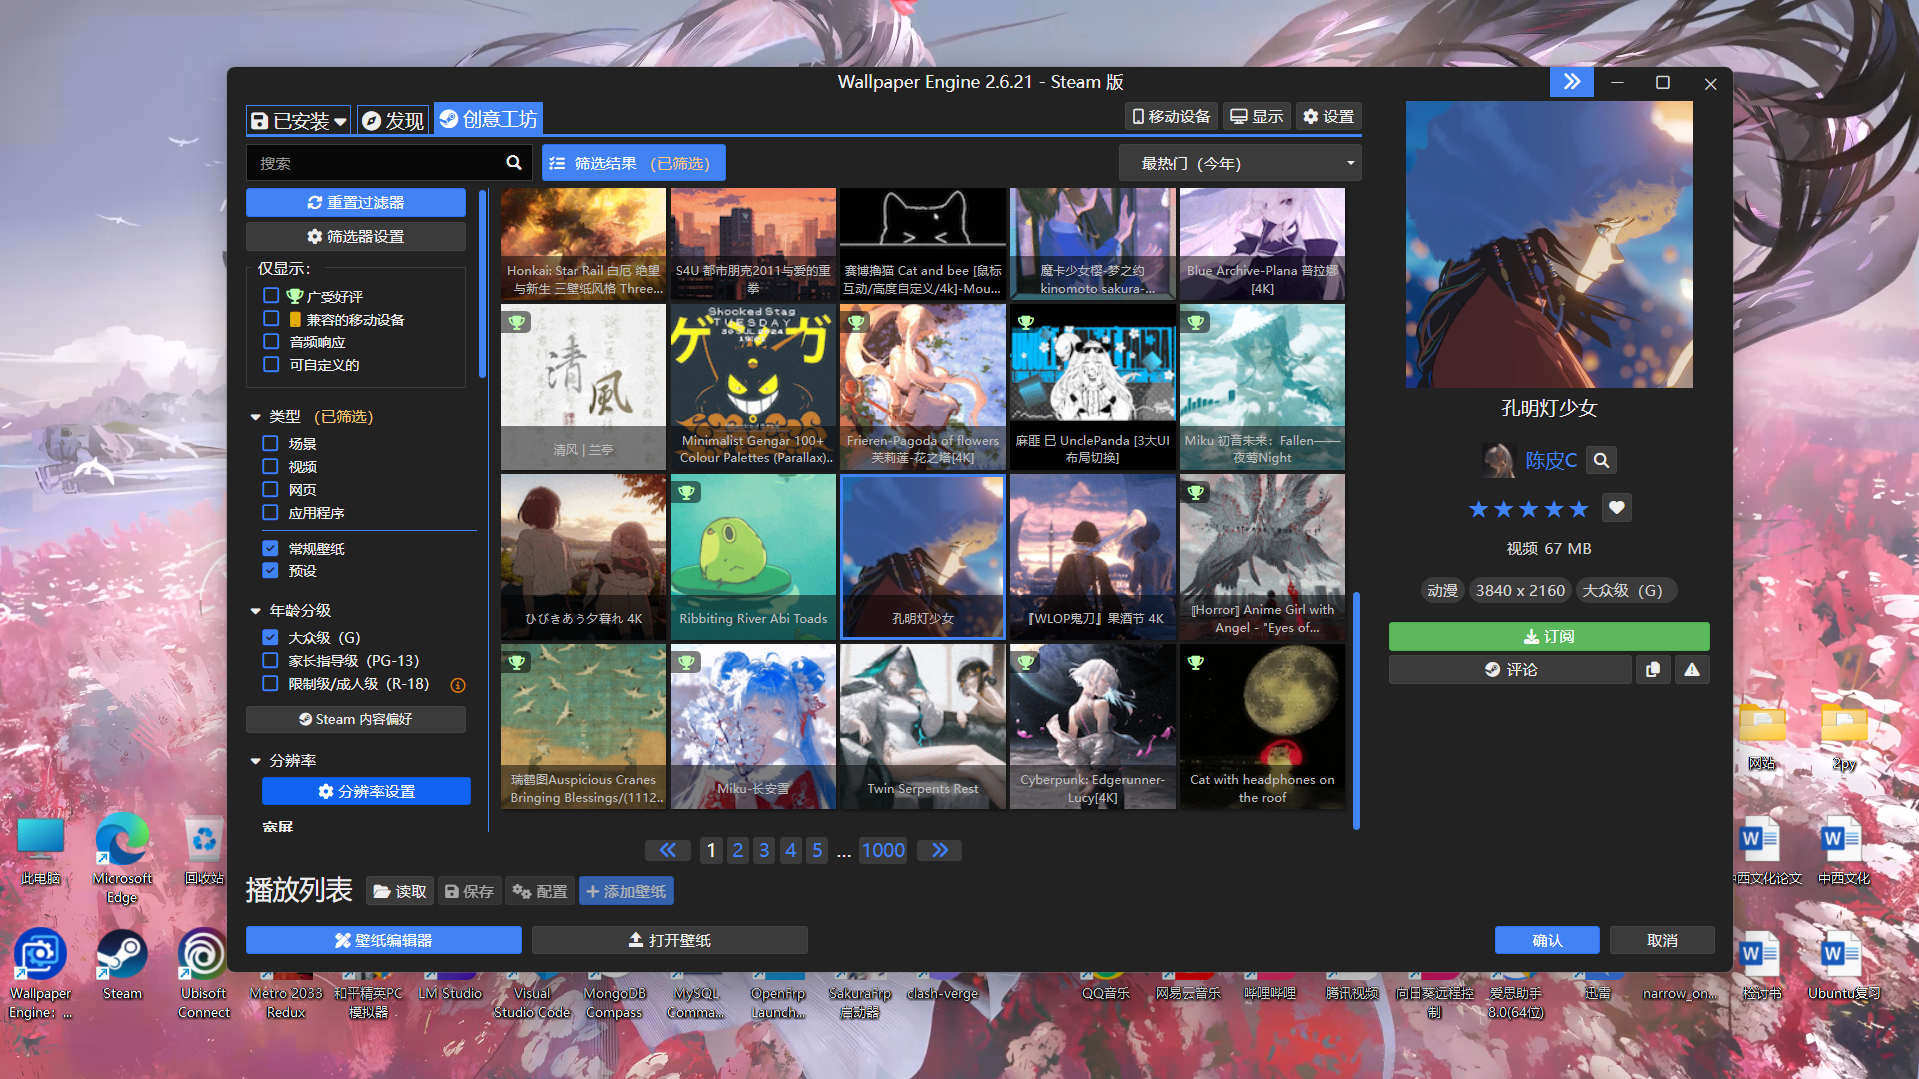Check the 家长指导级 (PG-13) checkbox

[x=270, y=660]
